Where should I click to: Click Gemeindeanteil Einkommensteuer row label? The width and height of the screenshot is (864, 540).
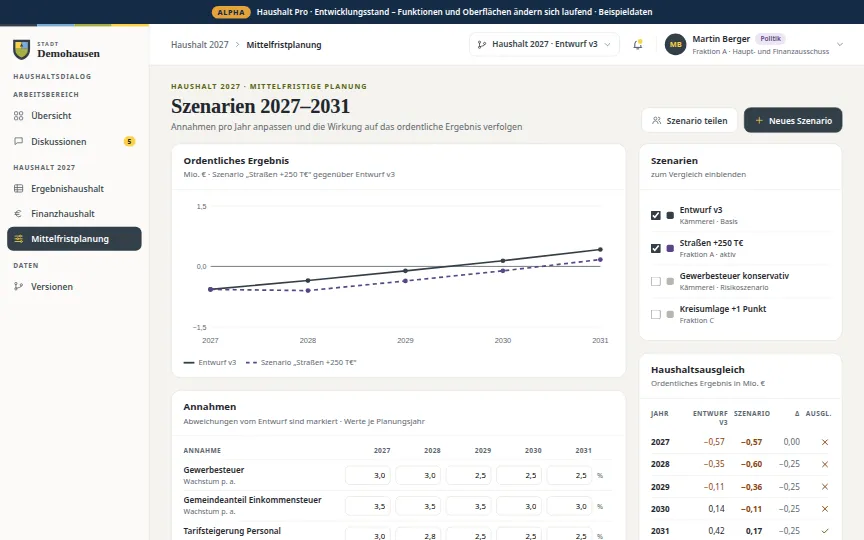[x=252, y=500]
